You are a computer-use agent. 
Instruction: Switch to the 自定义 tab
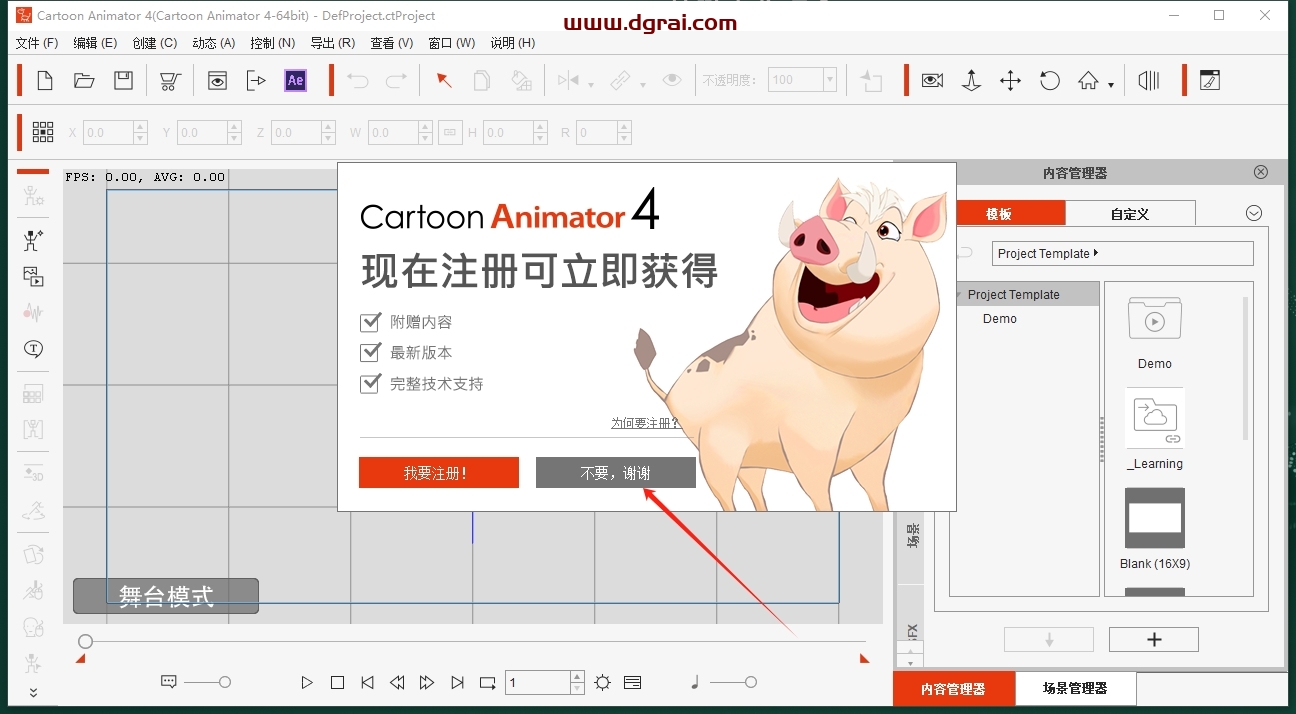[1130, 213]
